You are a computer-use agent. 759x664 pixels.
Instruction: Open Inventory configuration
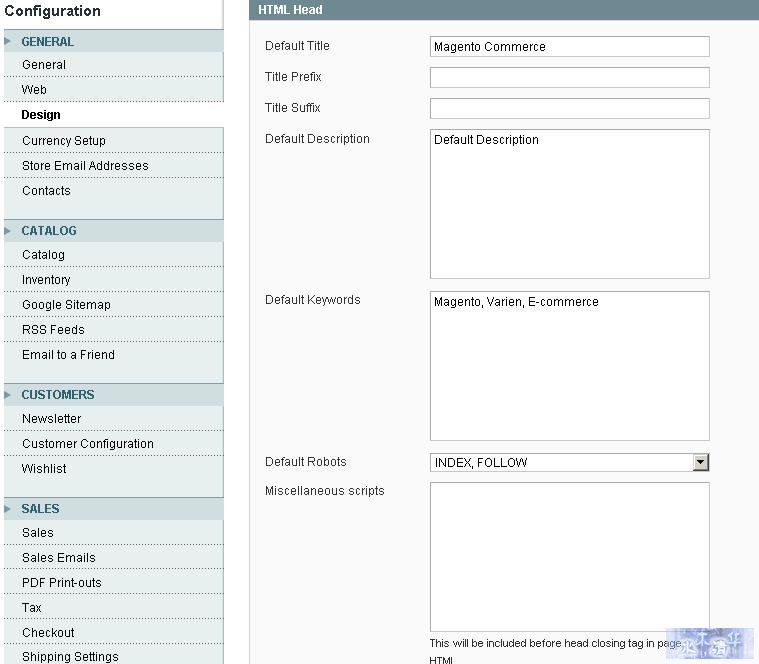click(x=113, y=280)
